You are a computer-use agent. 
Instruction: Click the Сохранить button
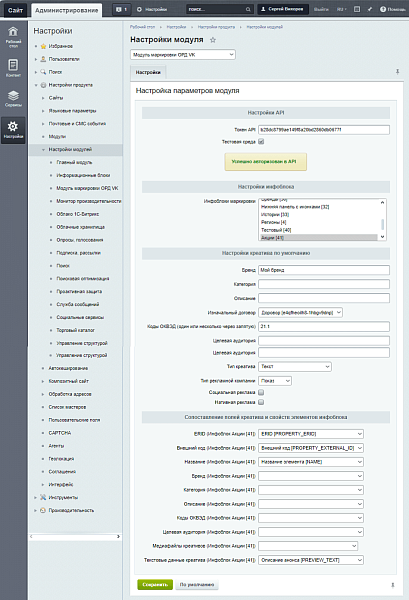(155, 585)
